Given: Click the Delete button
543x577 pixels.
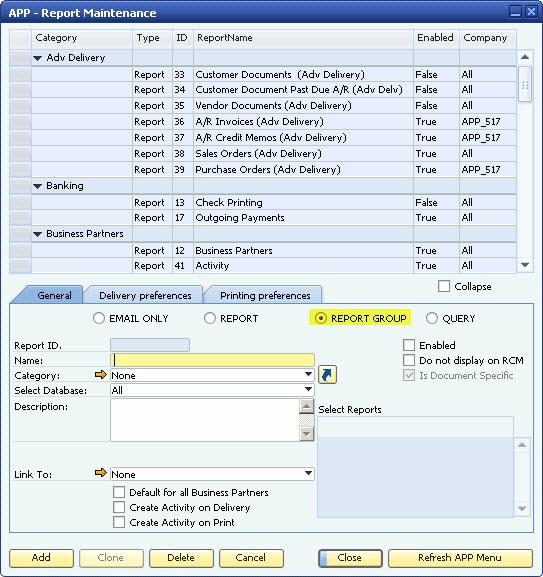Looking at the screenshot, I should [181, 558].
